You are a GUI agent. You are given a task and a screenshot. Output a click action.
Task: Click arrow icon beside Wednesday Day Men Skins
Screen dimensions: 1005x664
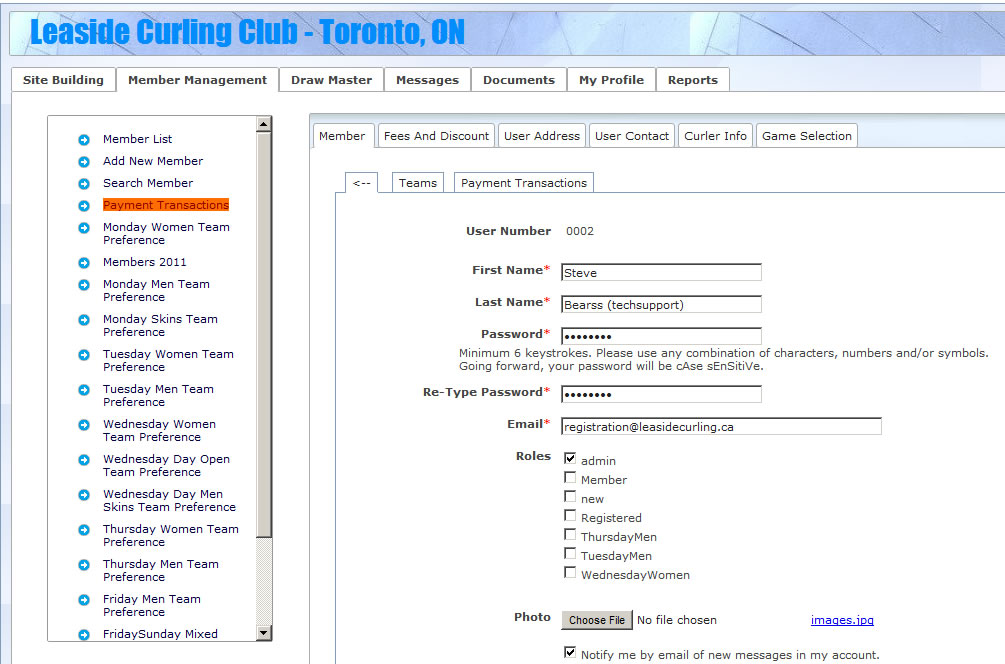coord(84,495)
